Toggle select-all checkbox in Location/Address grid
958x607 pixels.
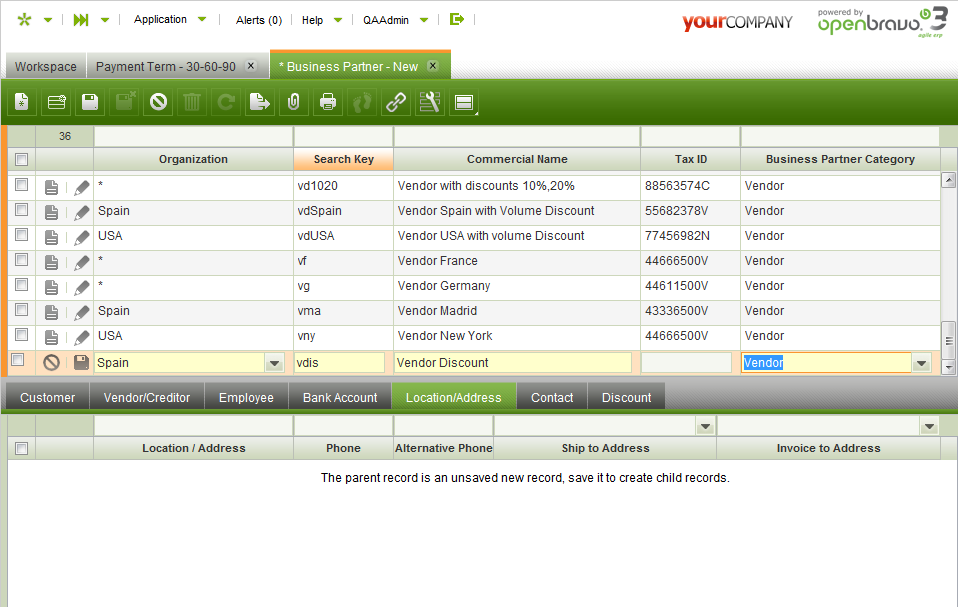click(x=21, y=448)
